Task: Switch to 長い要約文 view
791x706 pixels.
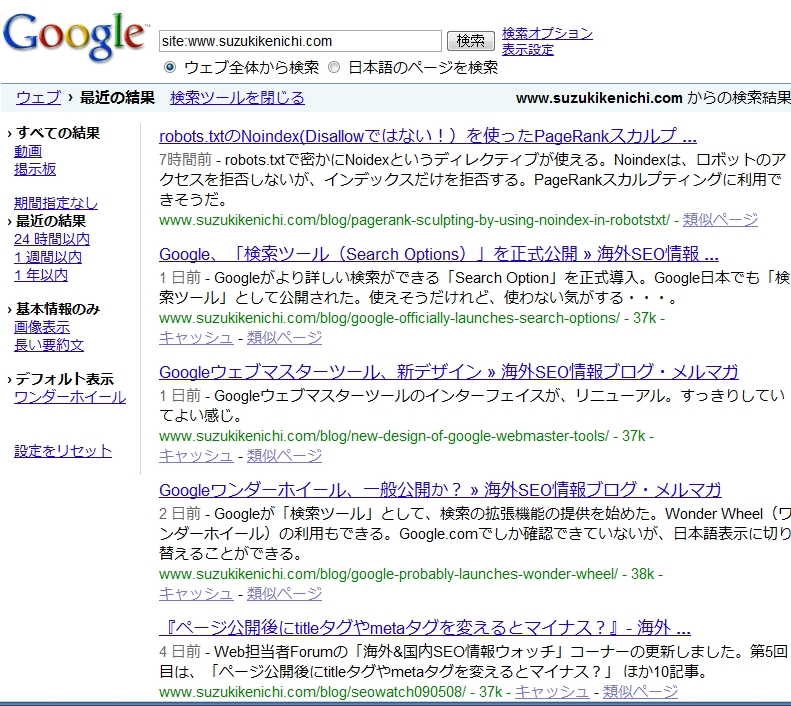Action: coord(49,345)
